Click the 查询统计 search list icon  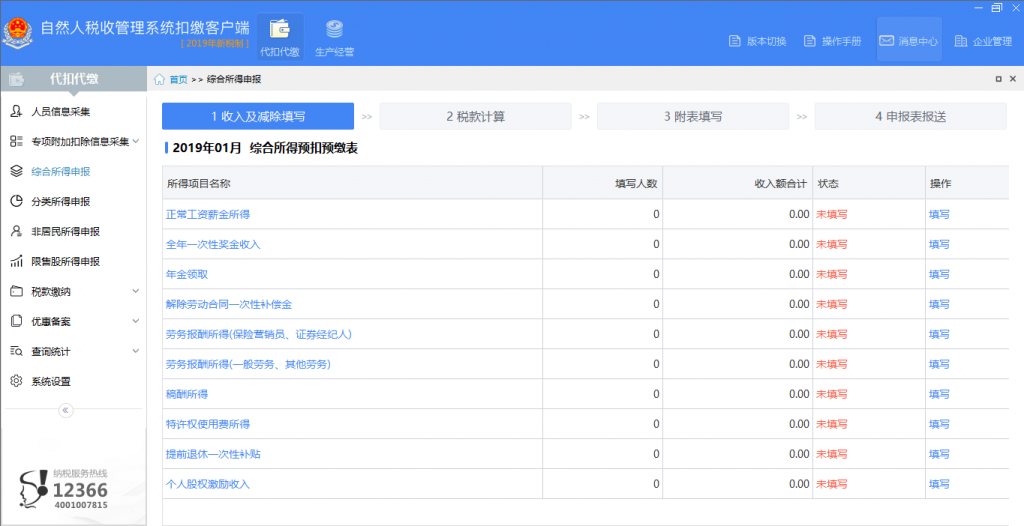tap(16, 351)
